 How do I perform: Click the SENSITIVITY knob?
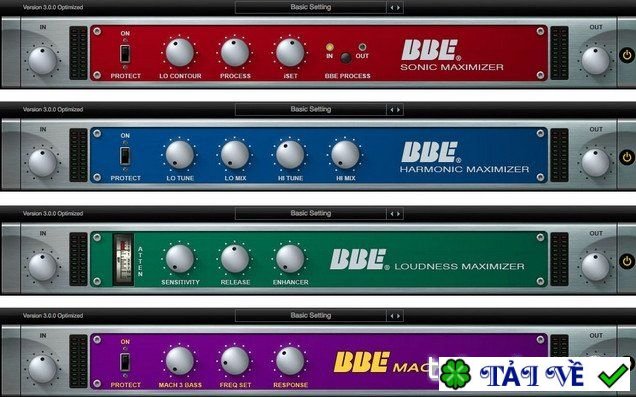point(180,258)
